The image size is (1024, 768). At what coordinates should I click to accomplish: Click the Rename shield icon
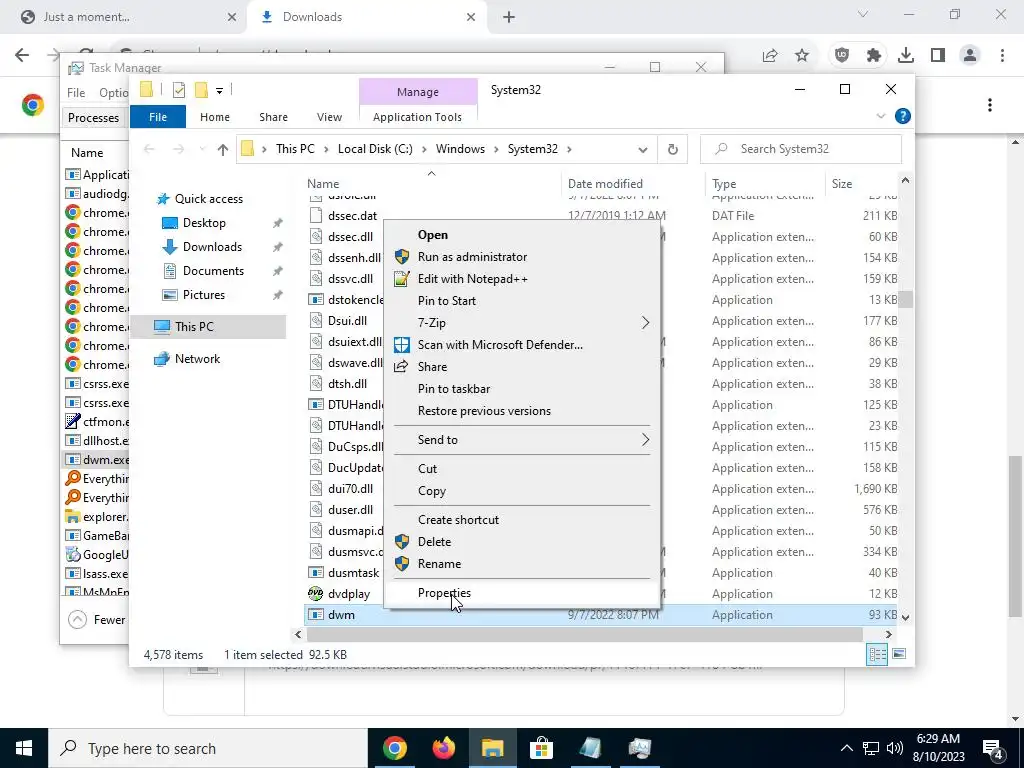(x=402, y=564)
